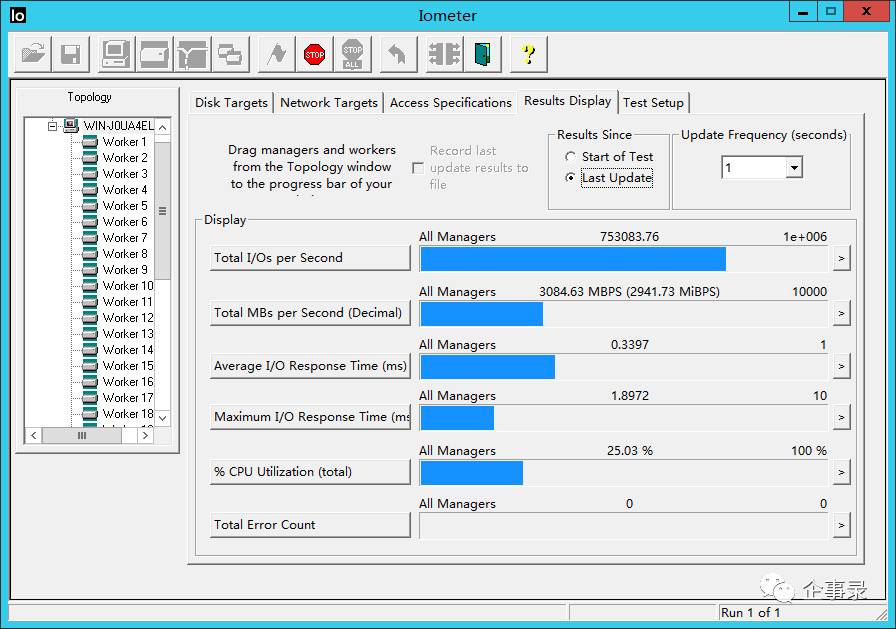
Task: Click the Total I/Os per Second progress bar
Action: click(x=623, y=259)
